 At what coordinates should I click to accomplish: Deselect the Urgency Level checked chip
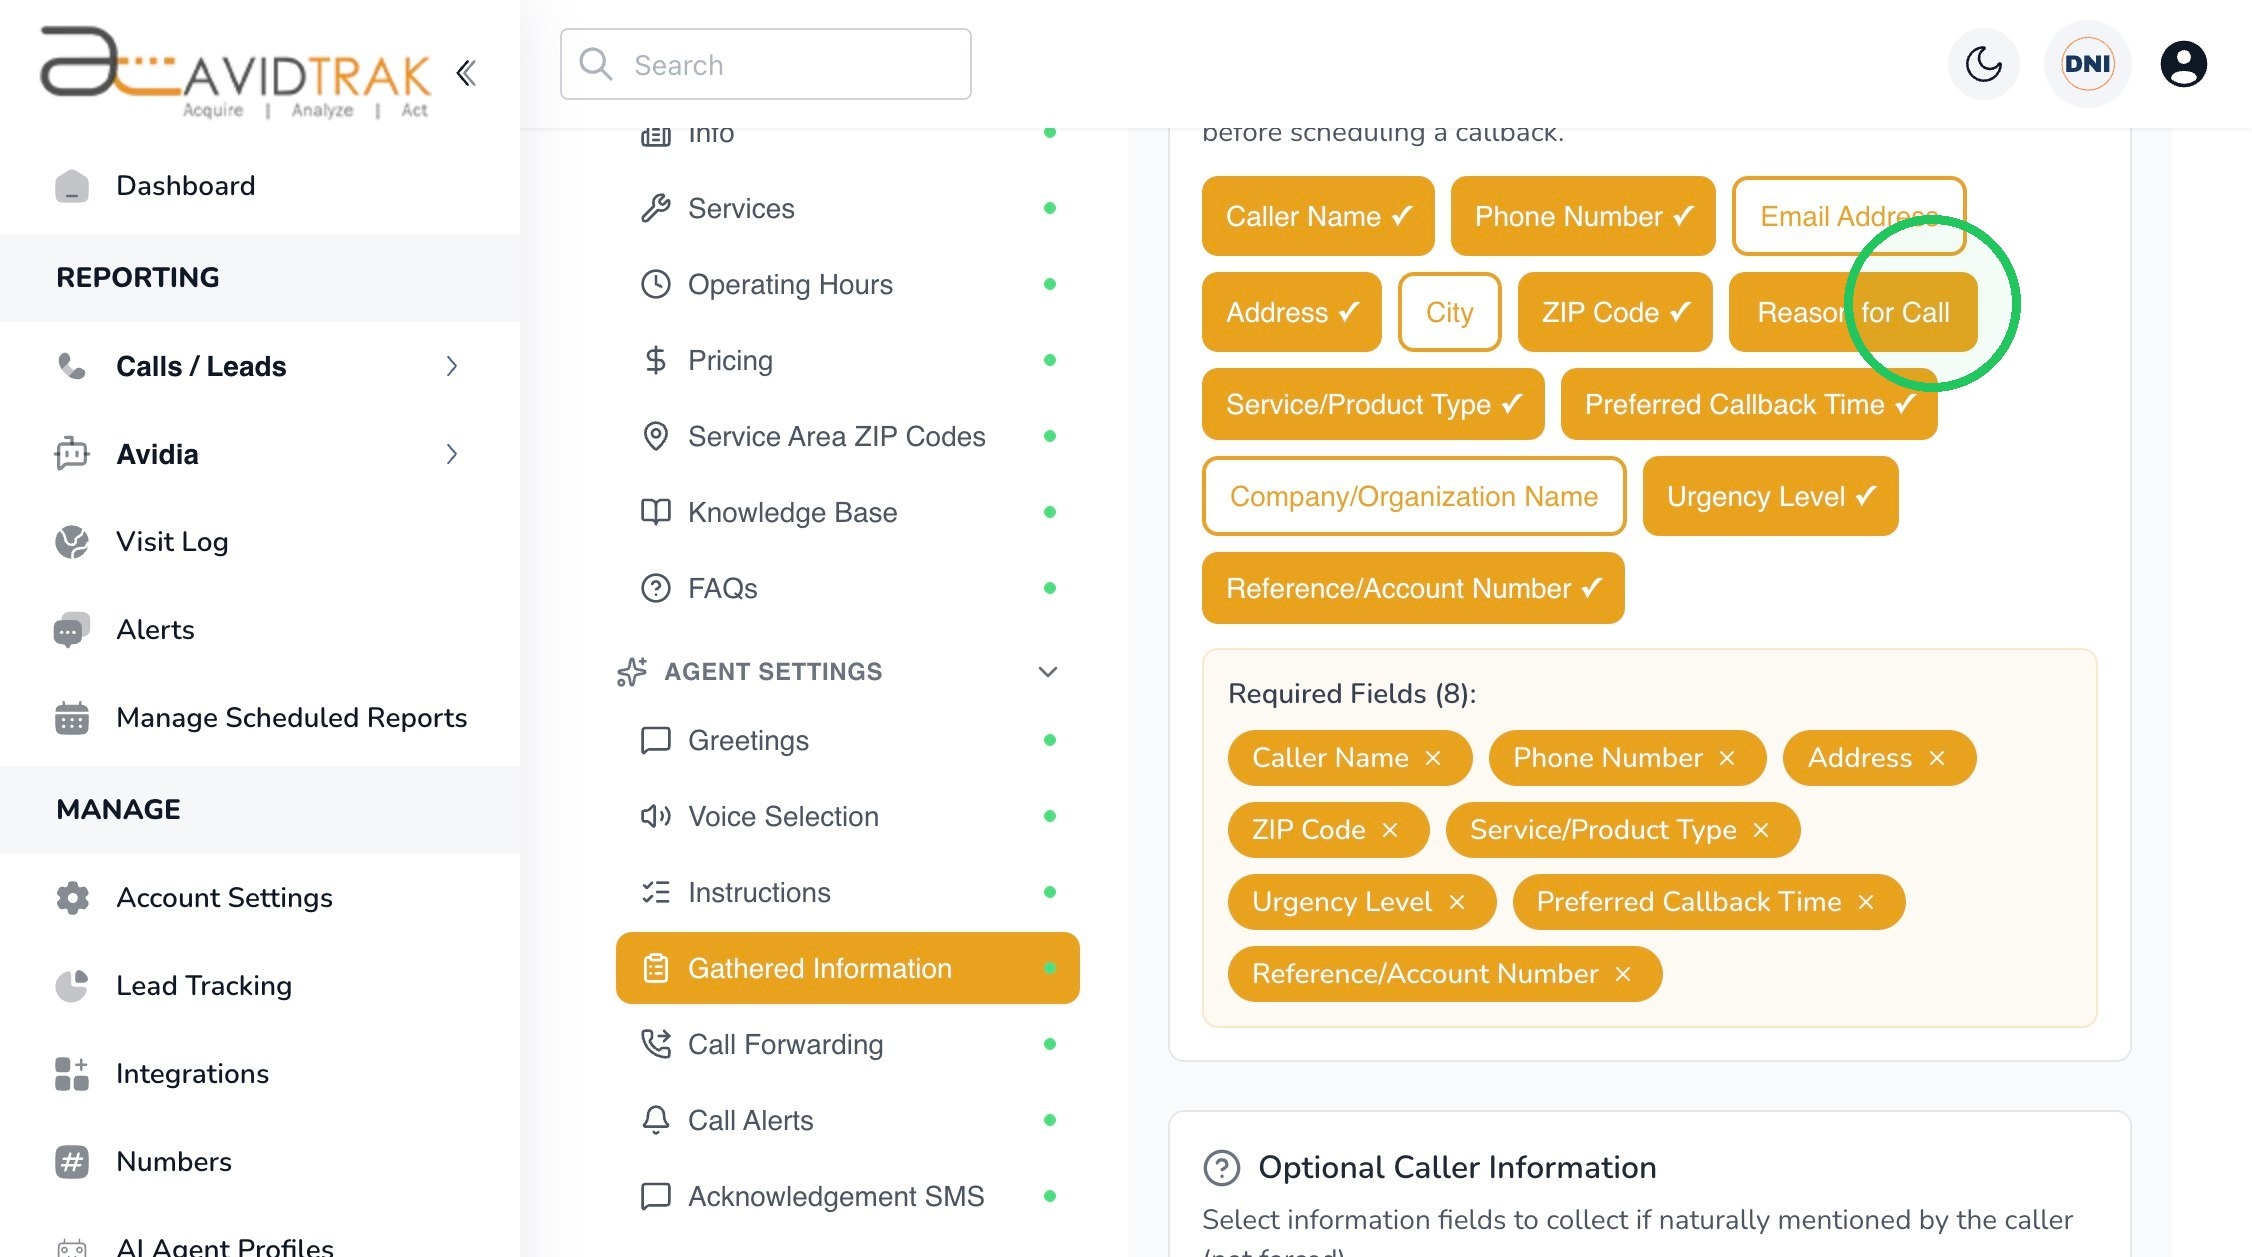tap(1770, 496)
